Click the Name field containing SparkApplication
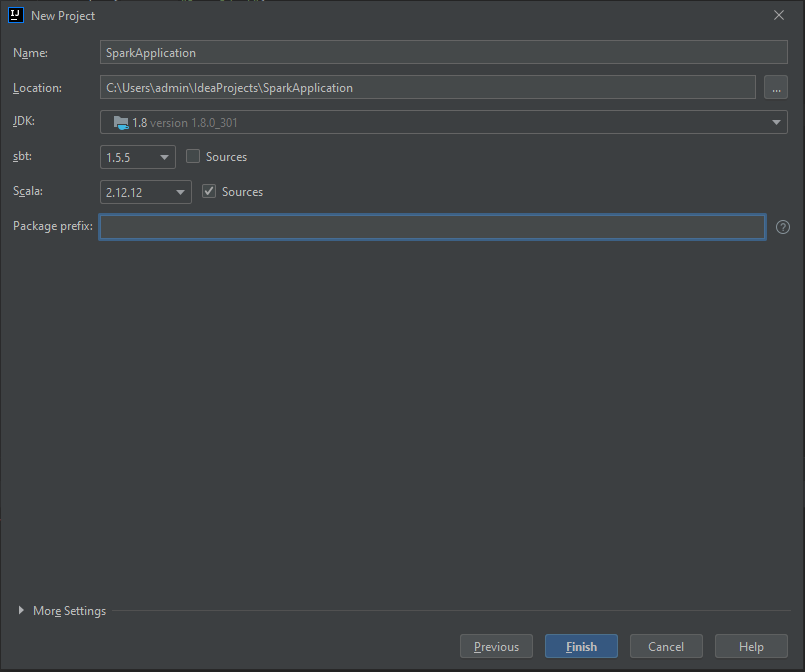The width and height of the screenshot is (805, 672). click(444, 53)
